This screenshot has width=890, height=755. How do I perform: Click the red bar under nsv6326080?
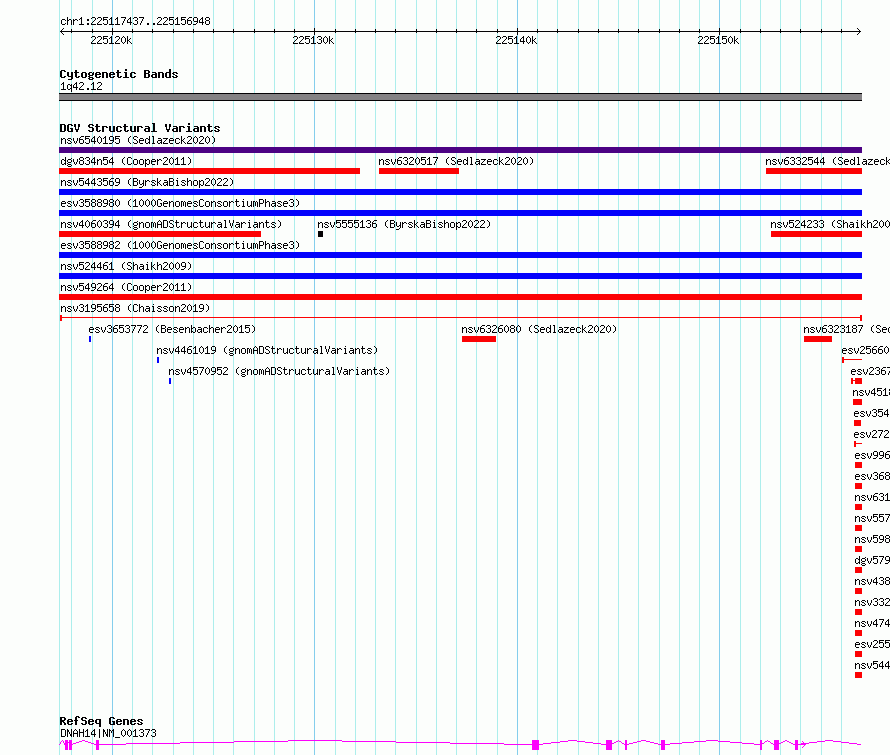tap(478, 339)
